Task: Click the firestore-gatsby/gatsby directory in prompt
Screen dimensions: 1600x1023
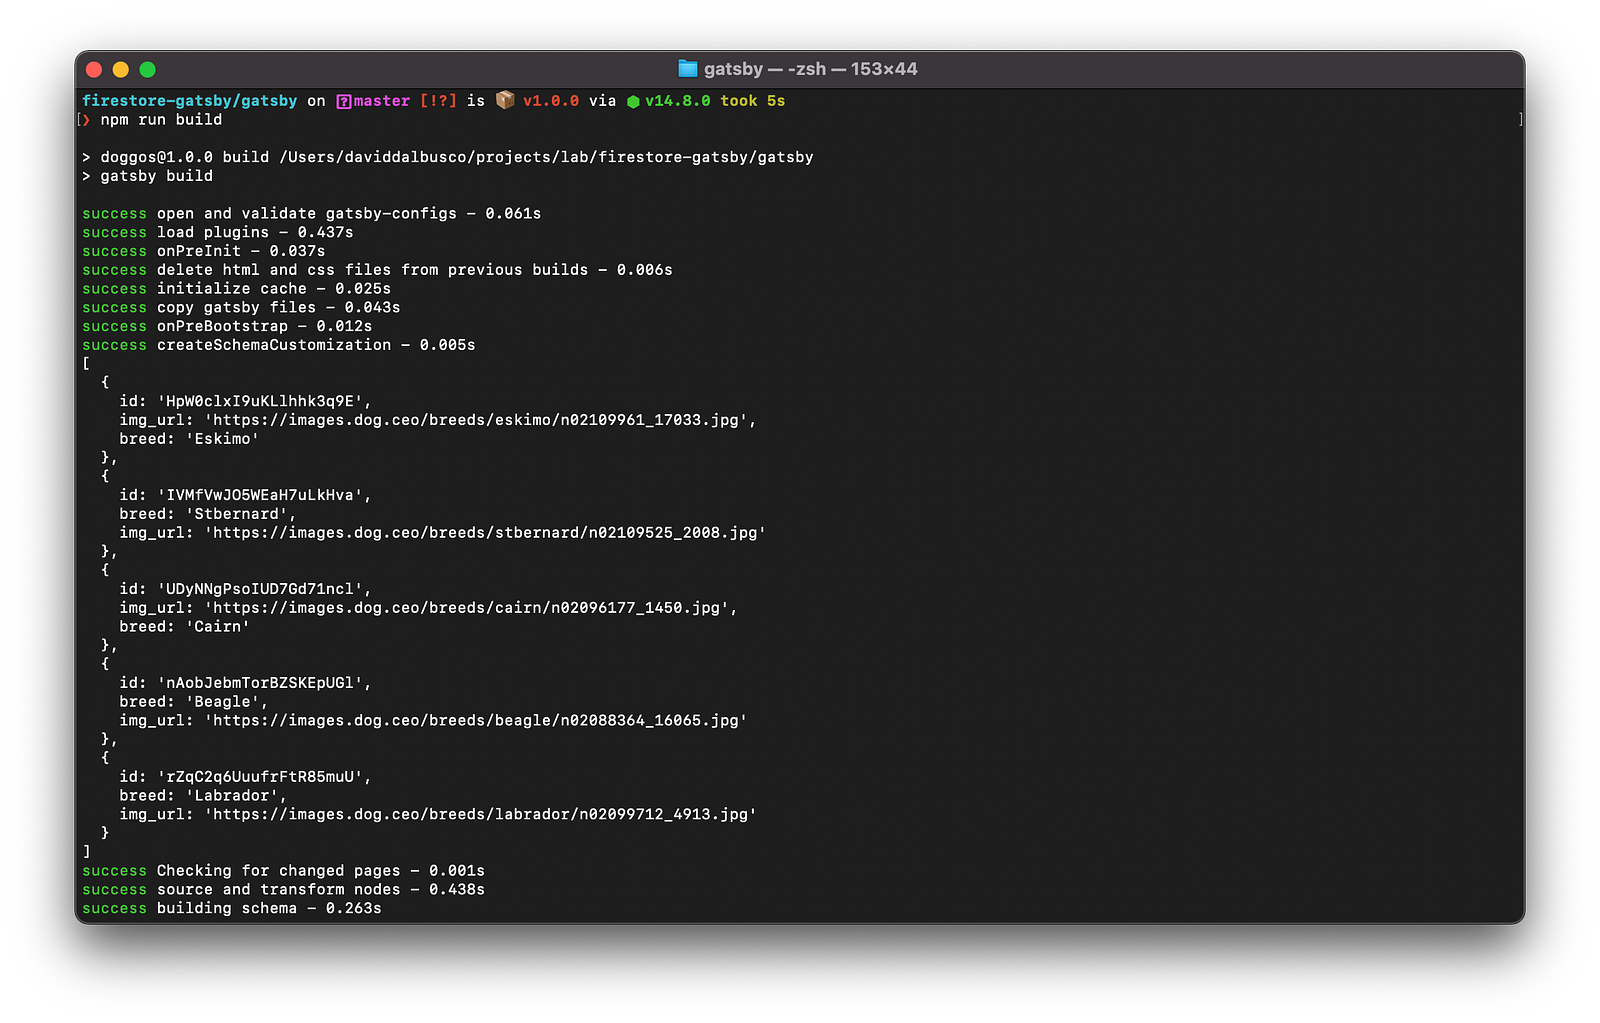Action: coord(189,101)
